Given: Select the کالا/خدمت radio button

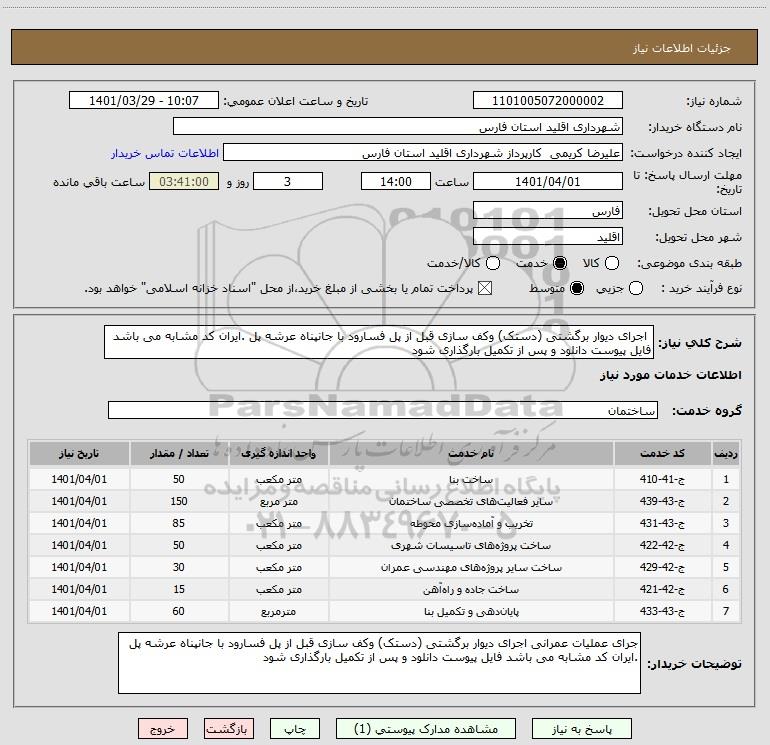Looking at the screenshot, I should click(x=493, y=263).
